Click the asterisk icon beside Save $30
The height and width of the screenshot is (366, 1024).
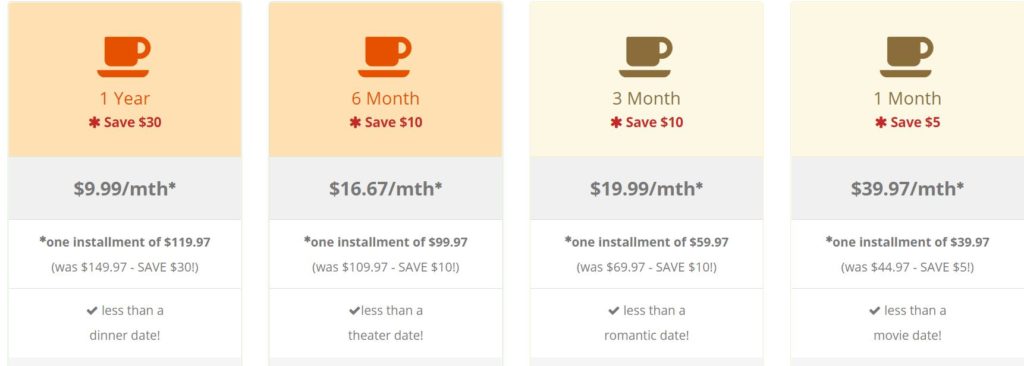[x=94, y=122]
